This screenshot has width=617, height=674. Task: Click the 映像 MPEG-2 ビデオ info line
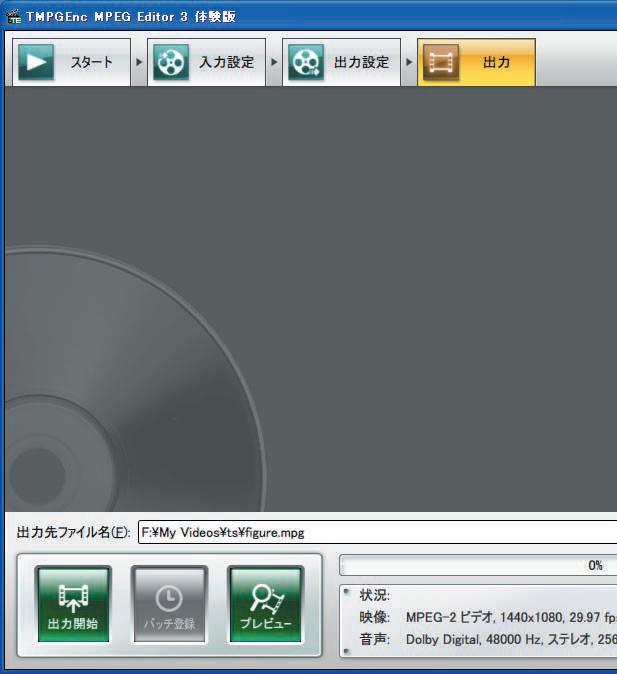point(488,618)
